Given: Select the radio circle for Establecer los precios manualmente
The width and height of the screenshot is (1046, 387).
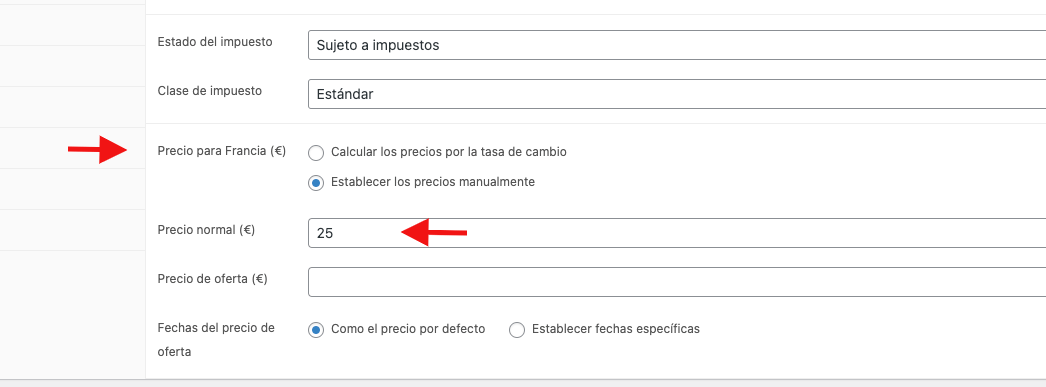Looking at the screenshot, I should [x=316, y=183].
